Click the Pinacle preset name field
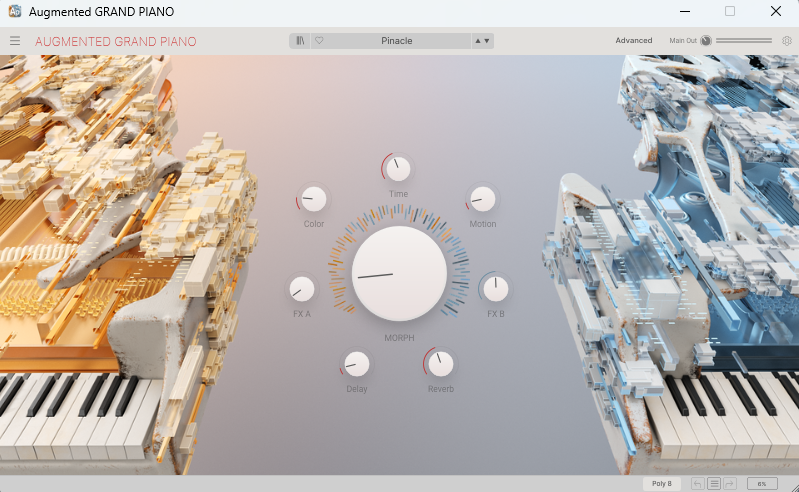Viewport: 799px width, 492px height. tap(397, 41)
